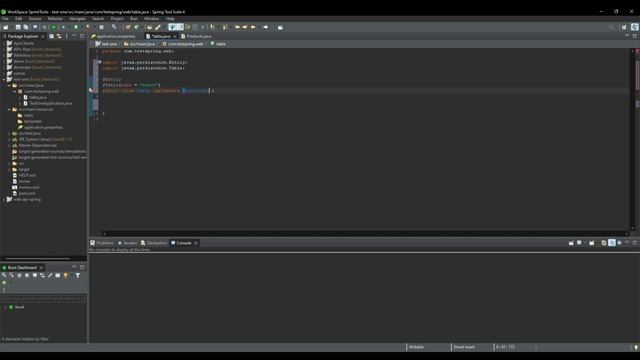640x360 pixels.
Task: Open the File menu
Action: (5, 19)
